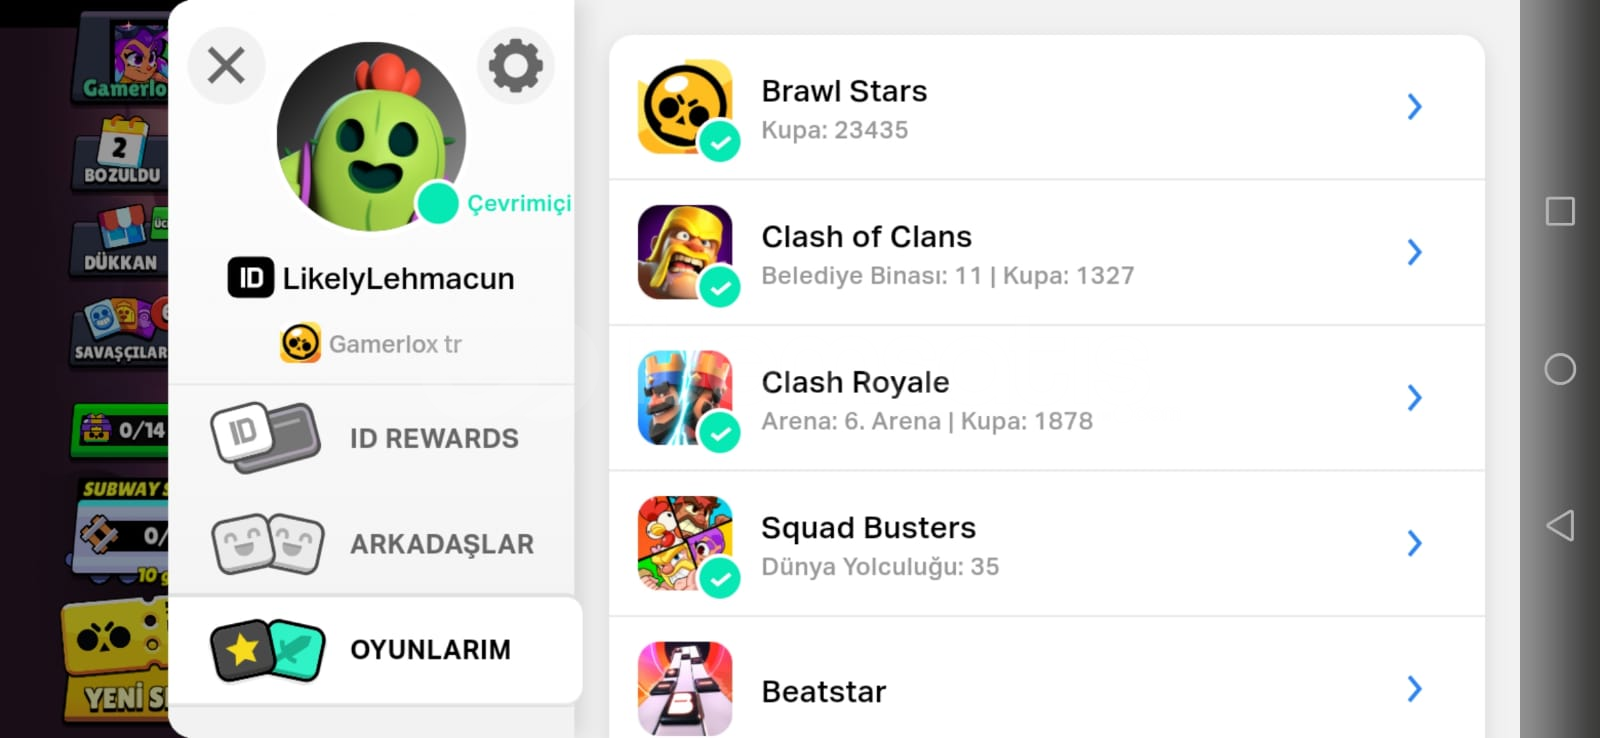
Task: Select the OYUNLARIM tab
Action: (x=375, y=650)
